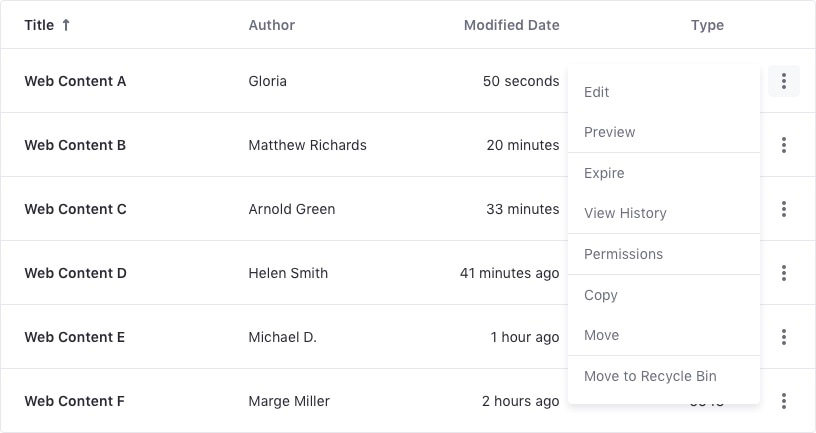Image resolution: width=816 pixels, height=433 pixels.
Task: Click Move to Recycle Bin
Action: pos(650,376)
